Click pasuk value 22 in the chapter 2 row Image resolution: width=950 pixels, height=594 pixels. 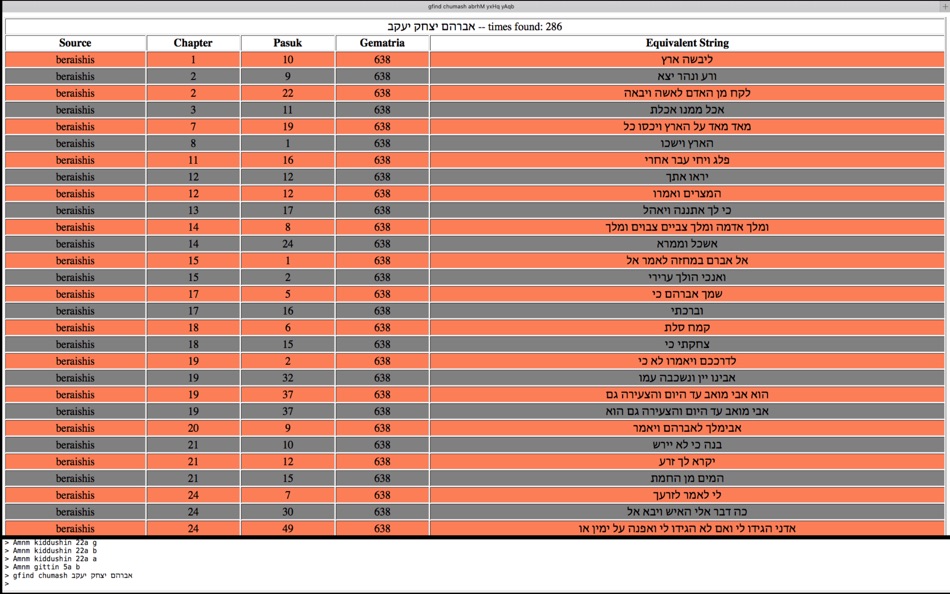(x=287, y=93)
